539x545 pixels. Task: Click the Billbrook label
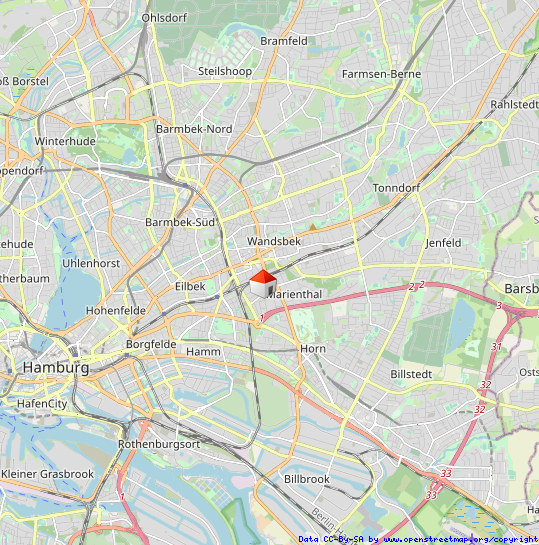pyautogui.click(x=307, y=479)
